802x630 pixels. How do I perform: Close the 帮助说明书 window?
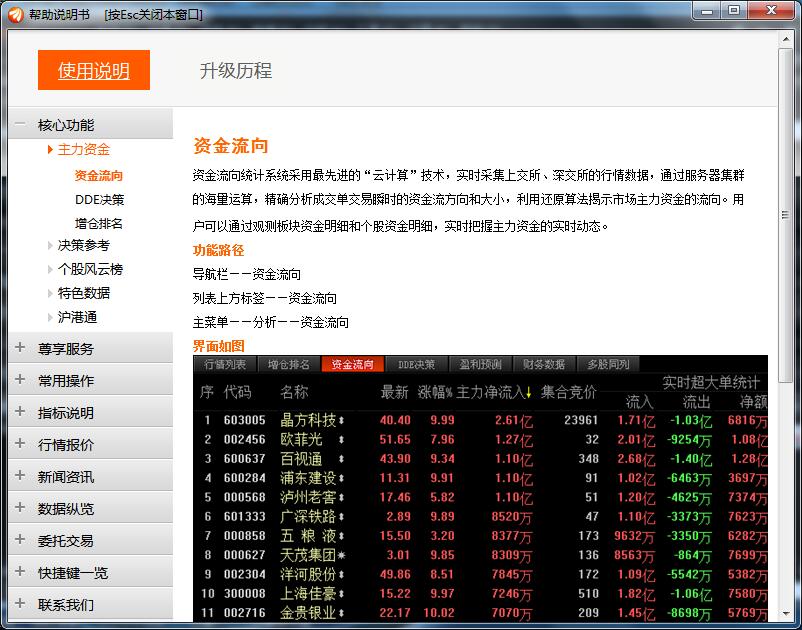(x=771, y=11)
